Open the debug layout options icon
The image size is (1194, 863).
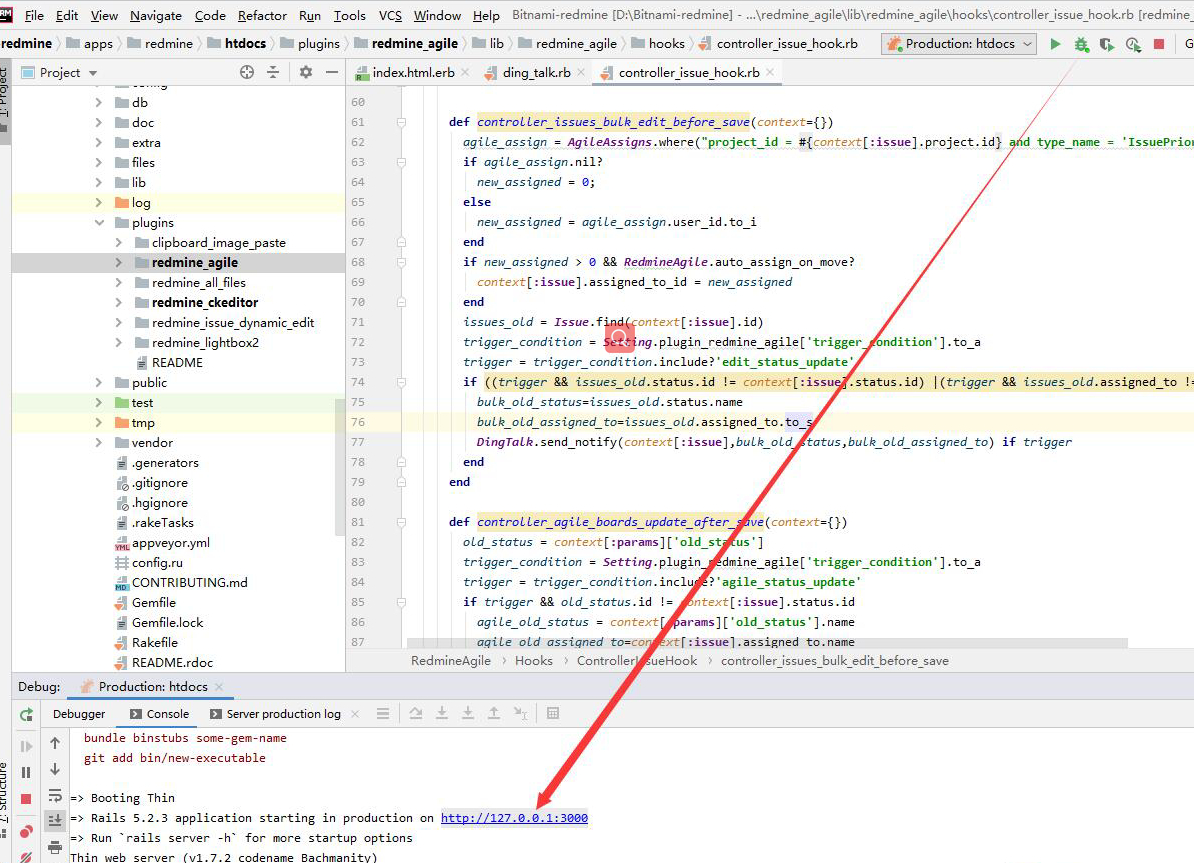pyautogui.click(x=382, y=714)
